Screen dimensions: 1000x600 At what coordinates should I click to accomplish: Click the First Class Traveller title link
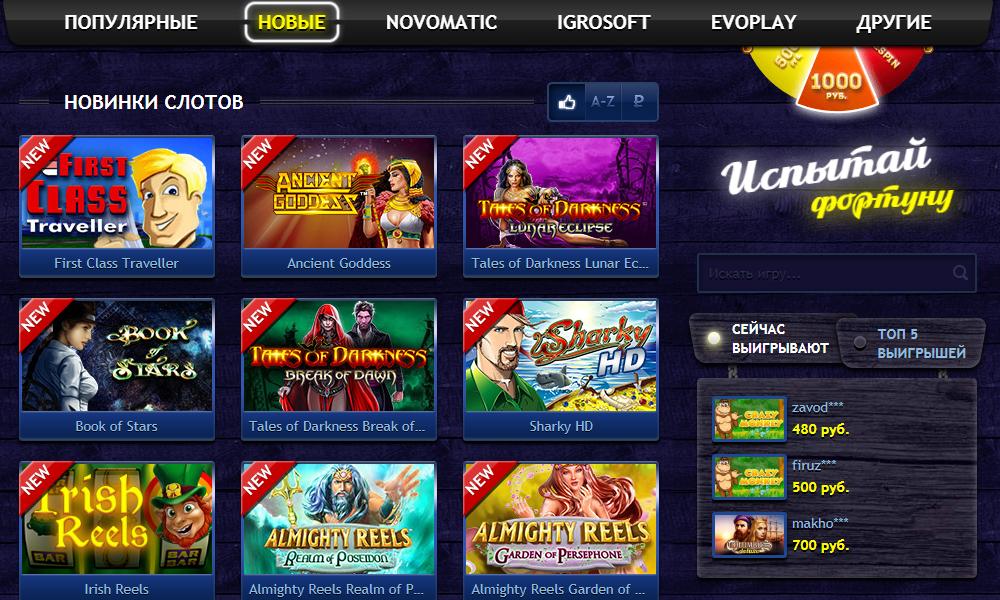pos(117,263)
